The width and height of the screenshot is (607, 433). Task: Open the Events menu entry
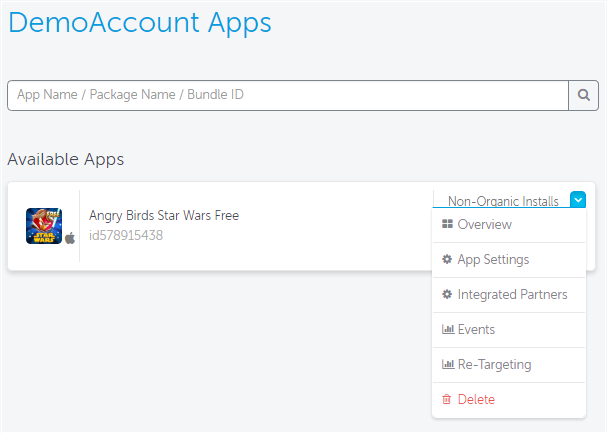[x=508, y=330]
